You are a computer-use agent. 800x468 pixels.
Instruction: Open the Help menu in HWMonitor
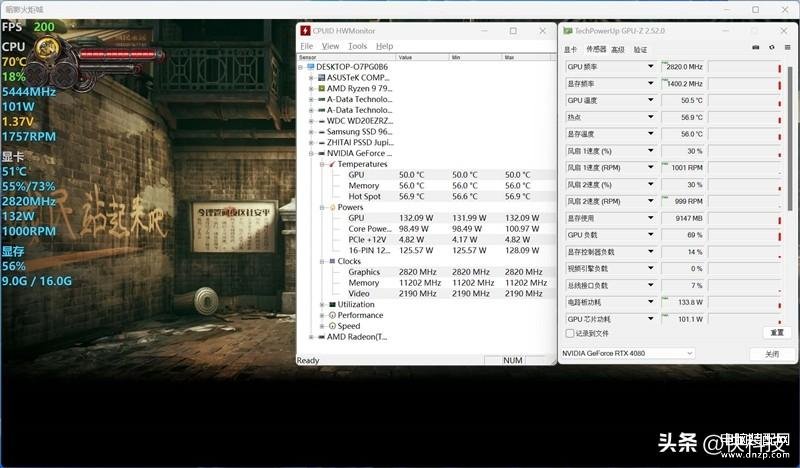point(384,46)
